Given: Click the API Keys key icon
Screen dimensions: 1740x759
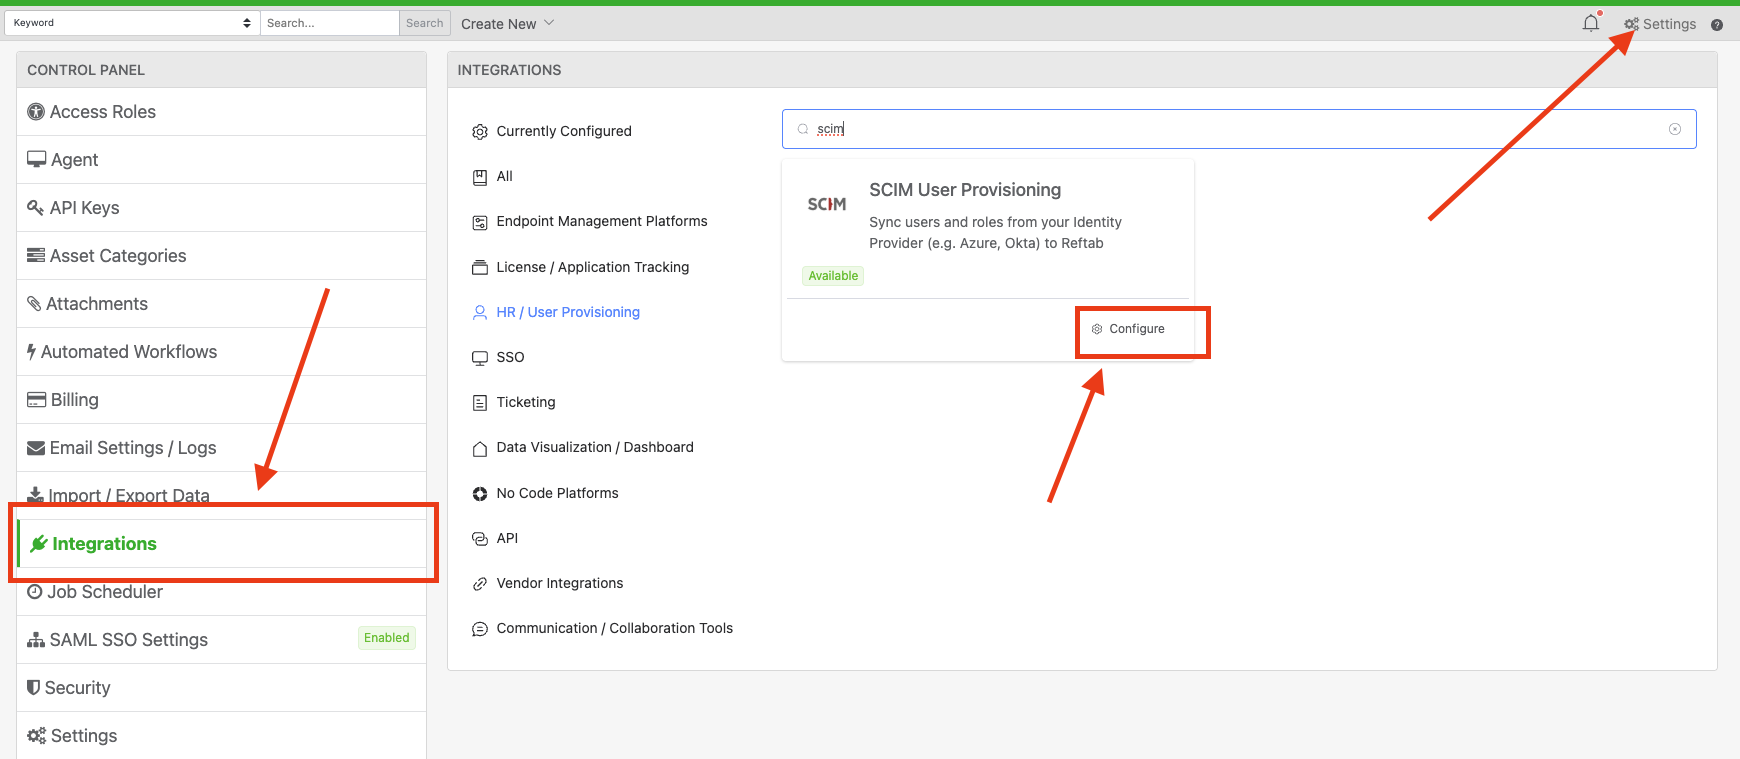Looking at the screenshot, I should 36,208.
